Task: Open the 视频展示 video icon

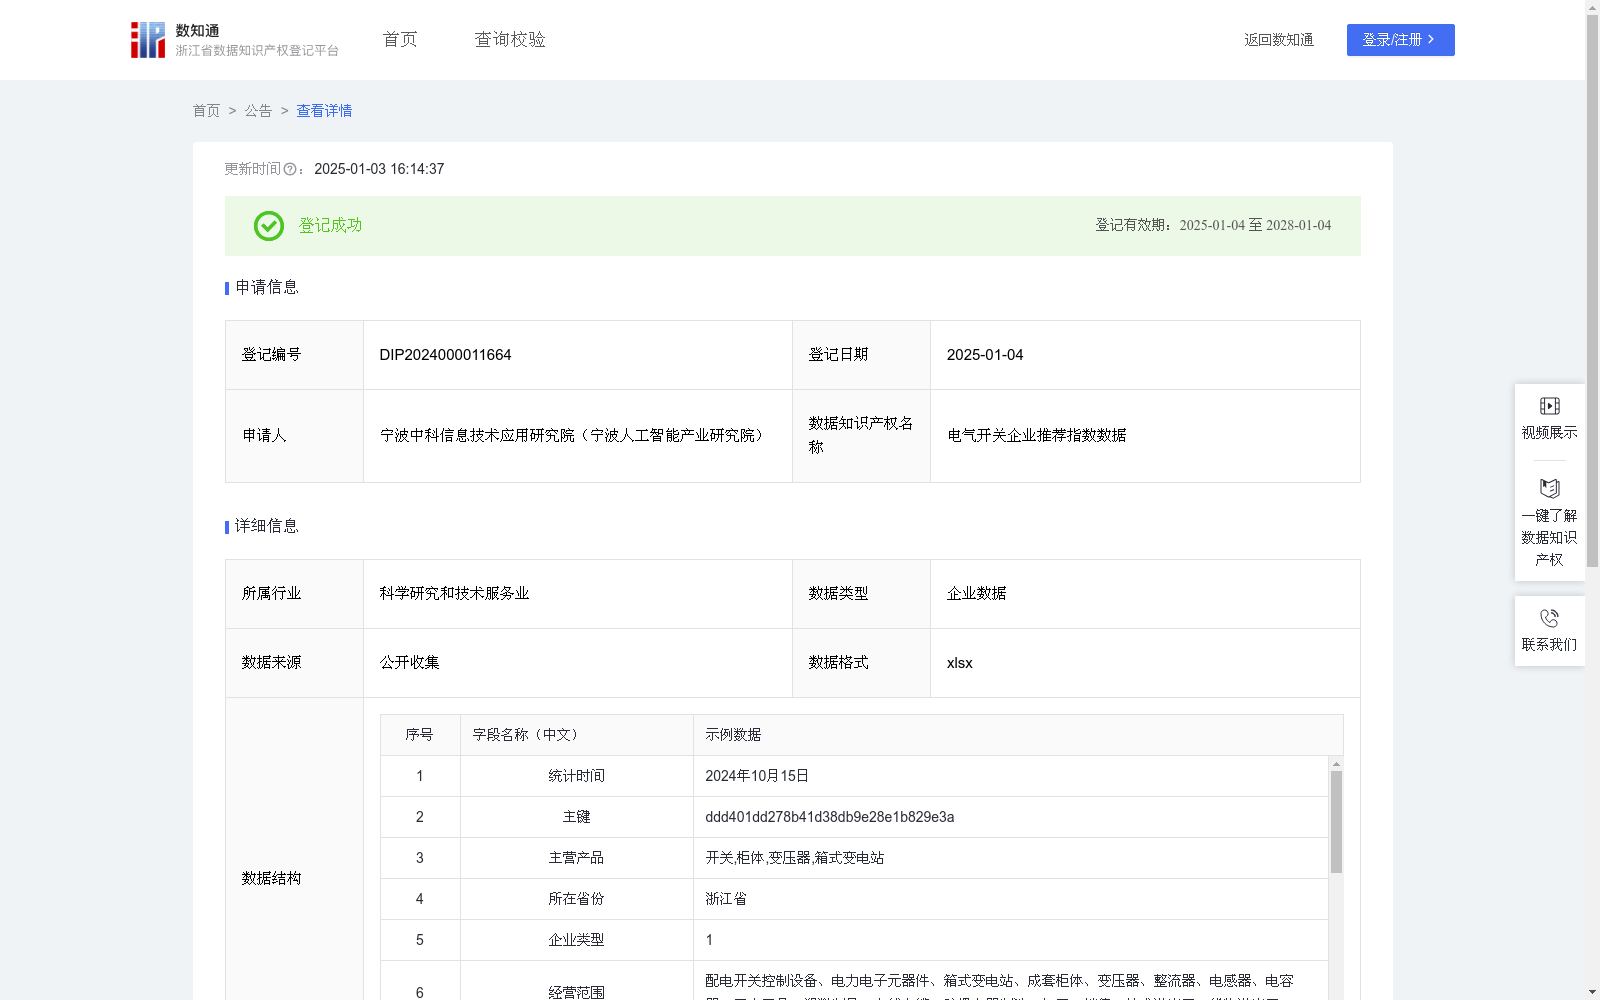Action: [x=1549, y=406]
